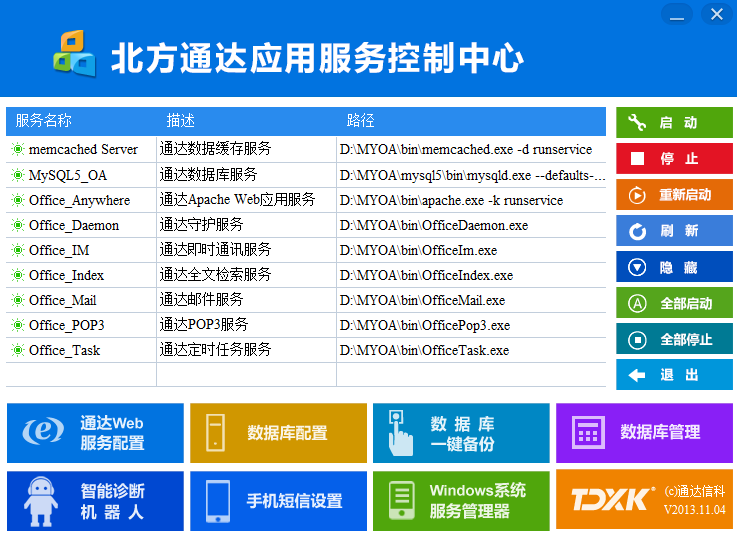Screen dimensions: 737x534
Task: Open the 数据库管理 tile
Action: (x=644, y=433)
